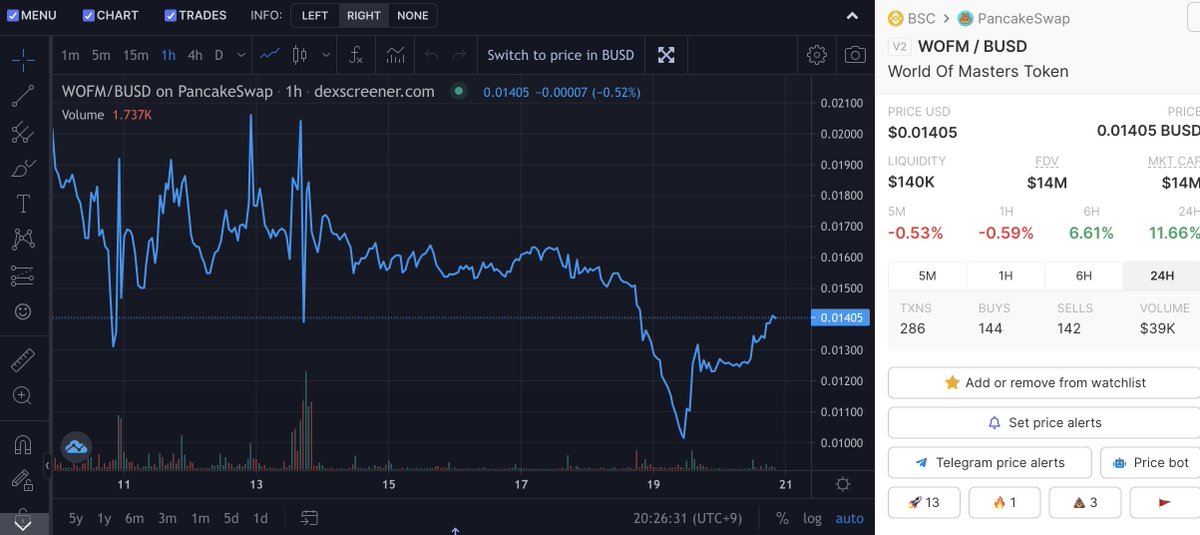Open the pitchfork and Gann tools

pos(23,132)
